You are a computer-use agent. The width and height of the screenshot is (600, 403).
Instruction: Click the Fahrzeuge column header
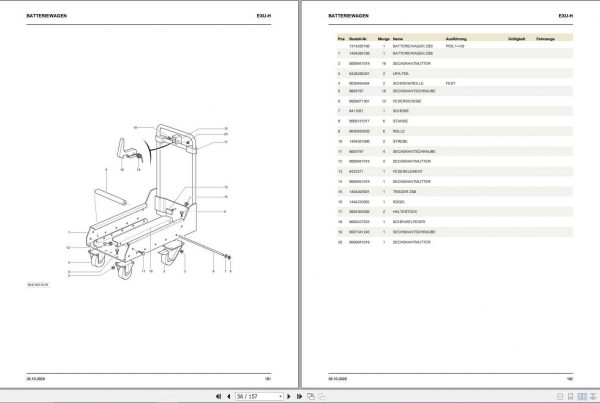[x=545, y=39]
